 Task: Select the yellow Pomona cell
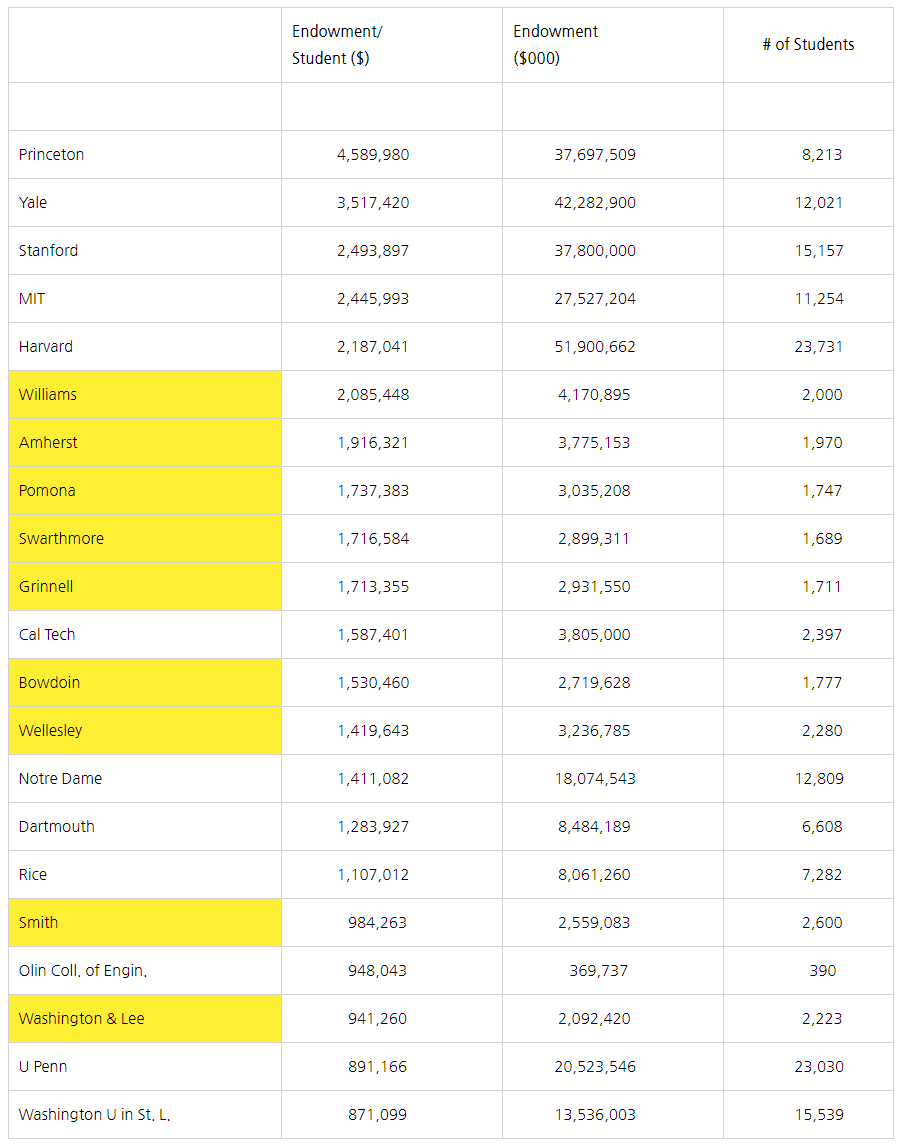pos(47,491)
